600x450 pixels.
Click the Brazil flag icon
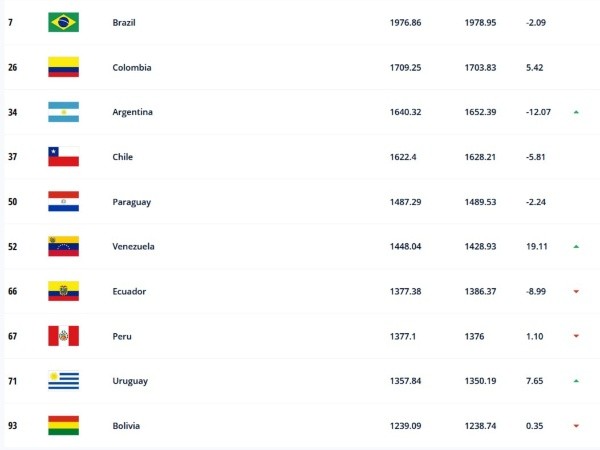coord(63,22)
